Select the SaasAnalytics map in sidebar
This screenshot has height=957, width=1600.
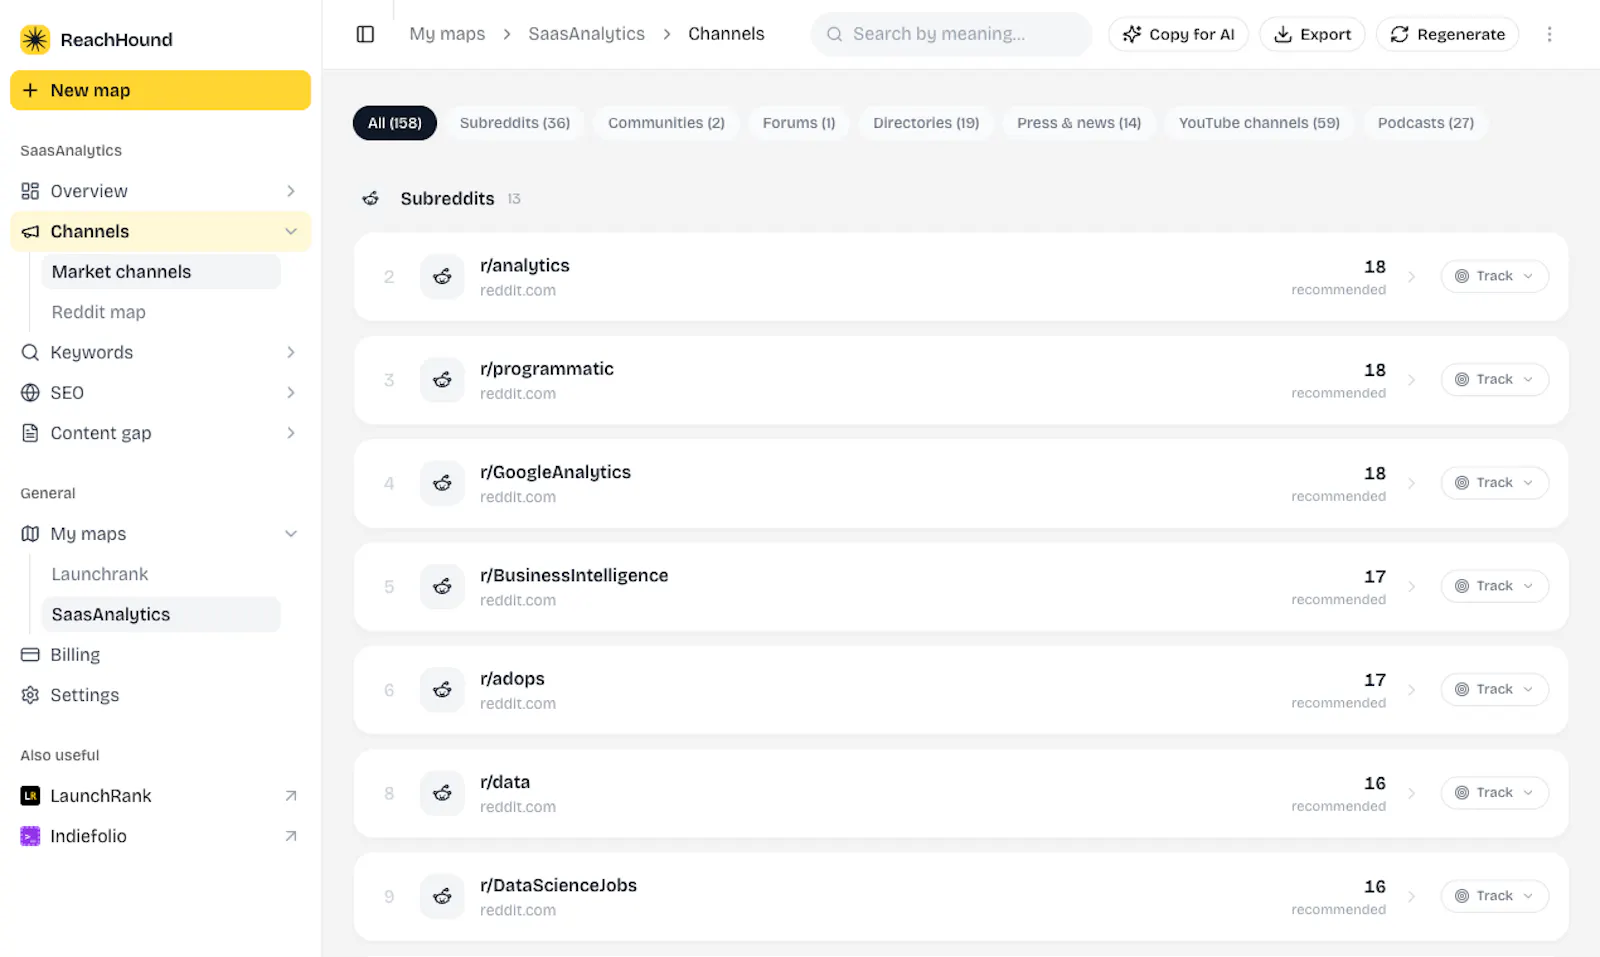[x=161, y=615]
